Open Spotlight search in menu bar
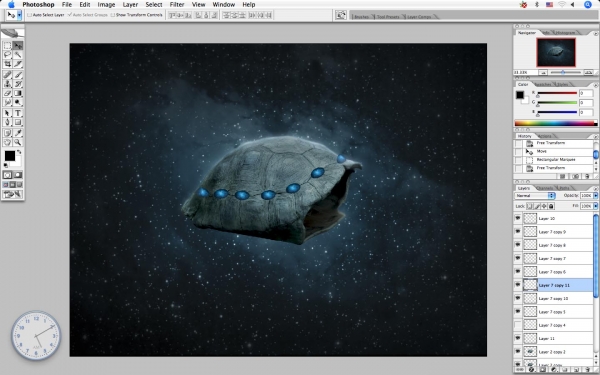600x375 pixels. tap(588, 5)
